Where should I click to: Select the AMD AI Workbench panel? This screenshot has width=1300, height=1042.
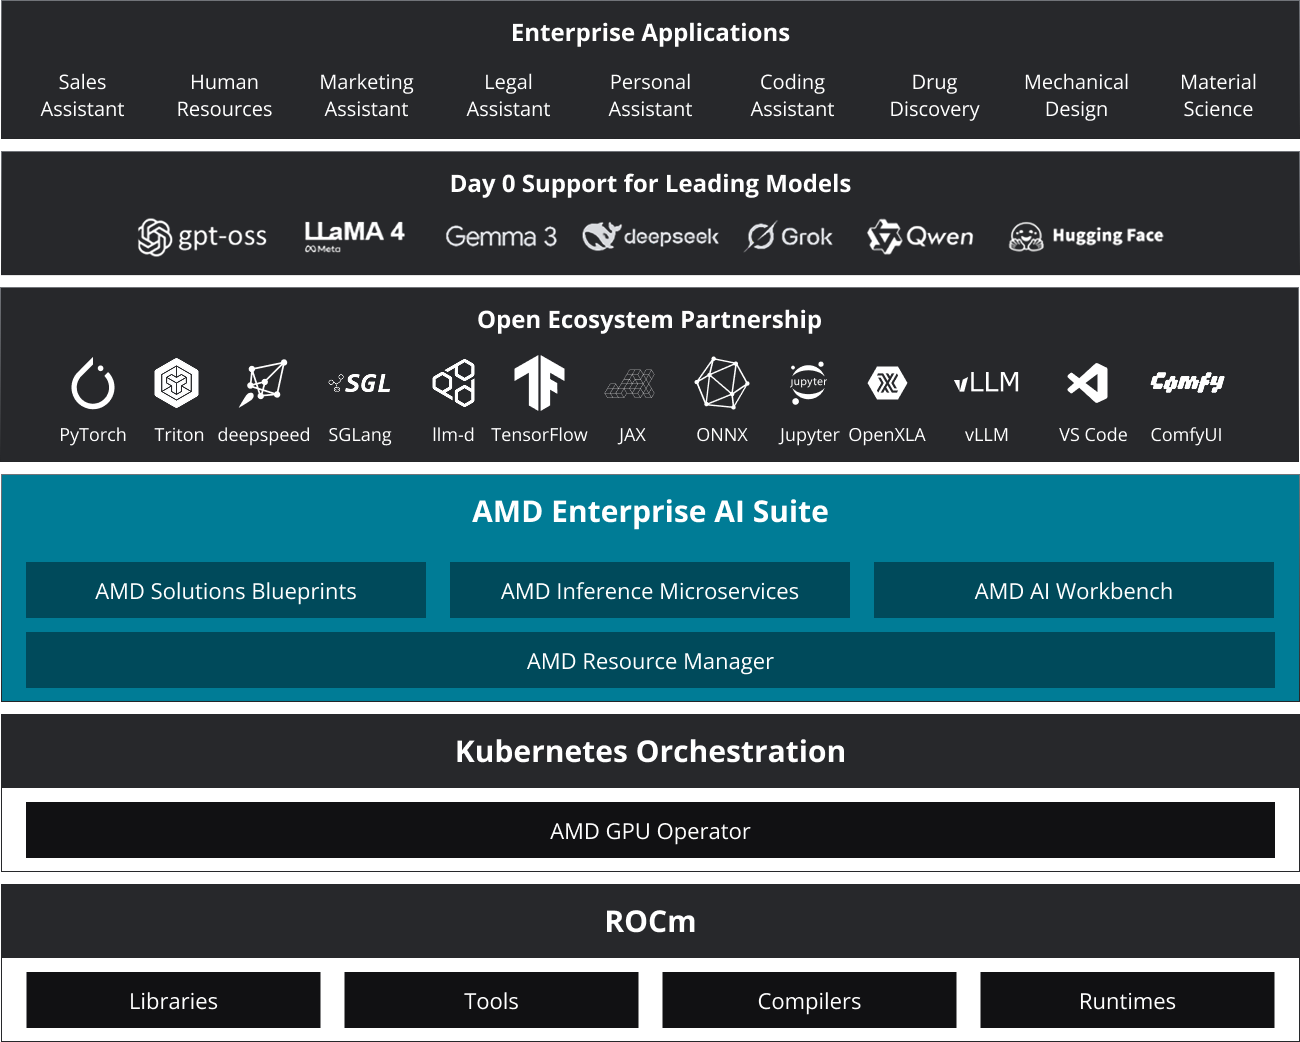1074,590
